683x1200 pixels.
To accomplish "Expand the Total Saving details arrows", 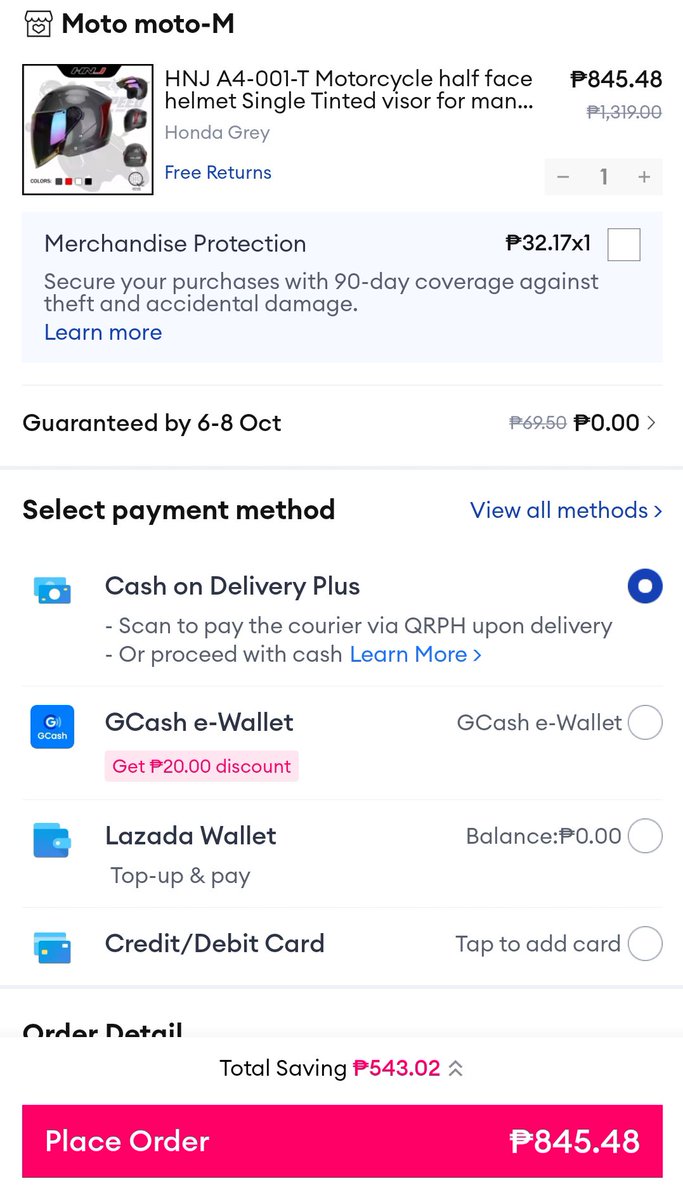I will click(455, 1068).
